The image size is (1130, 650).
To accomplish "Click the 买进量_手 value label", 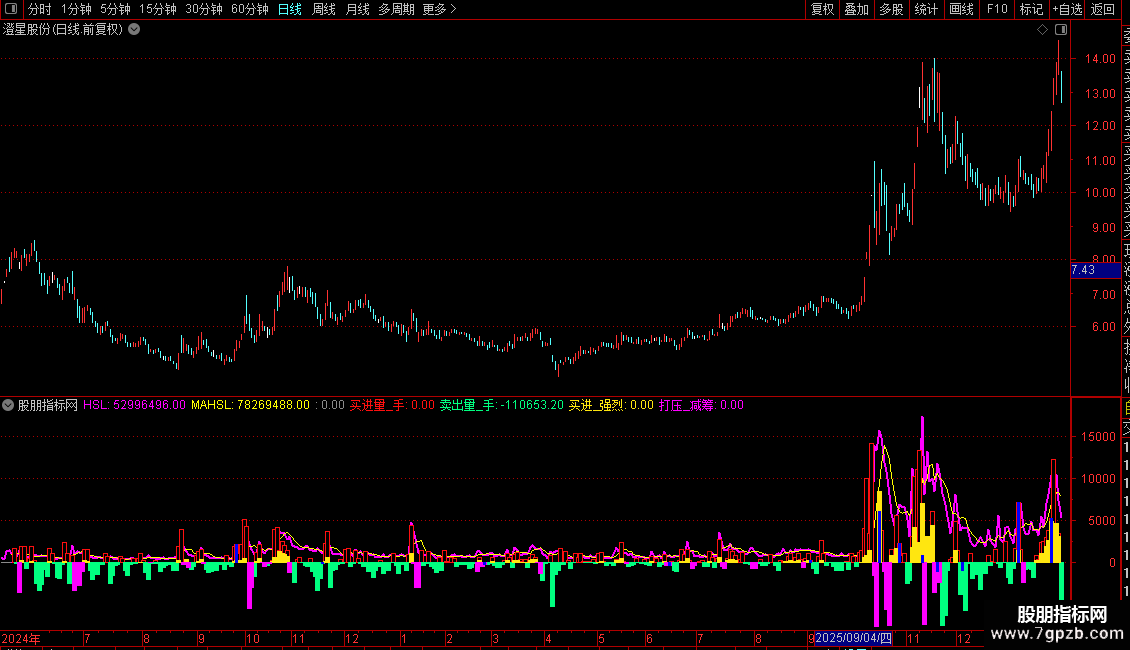I will coord(392,405).
